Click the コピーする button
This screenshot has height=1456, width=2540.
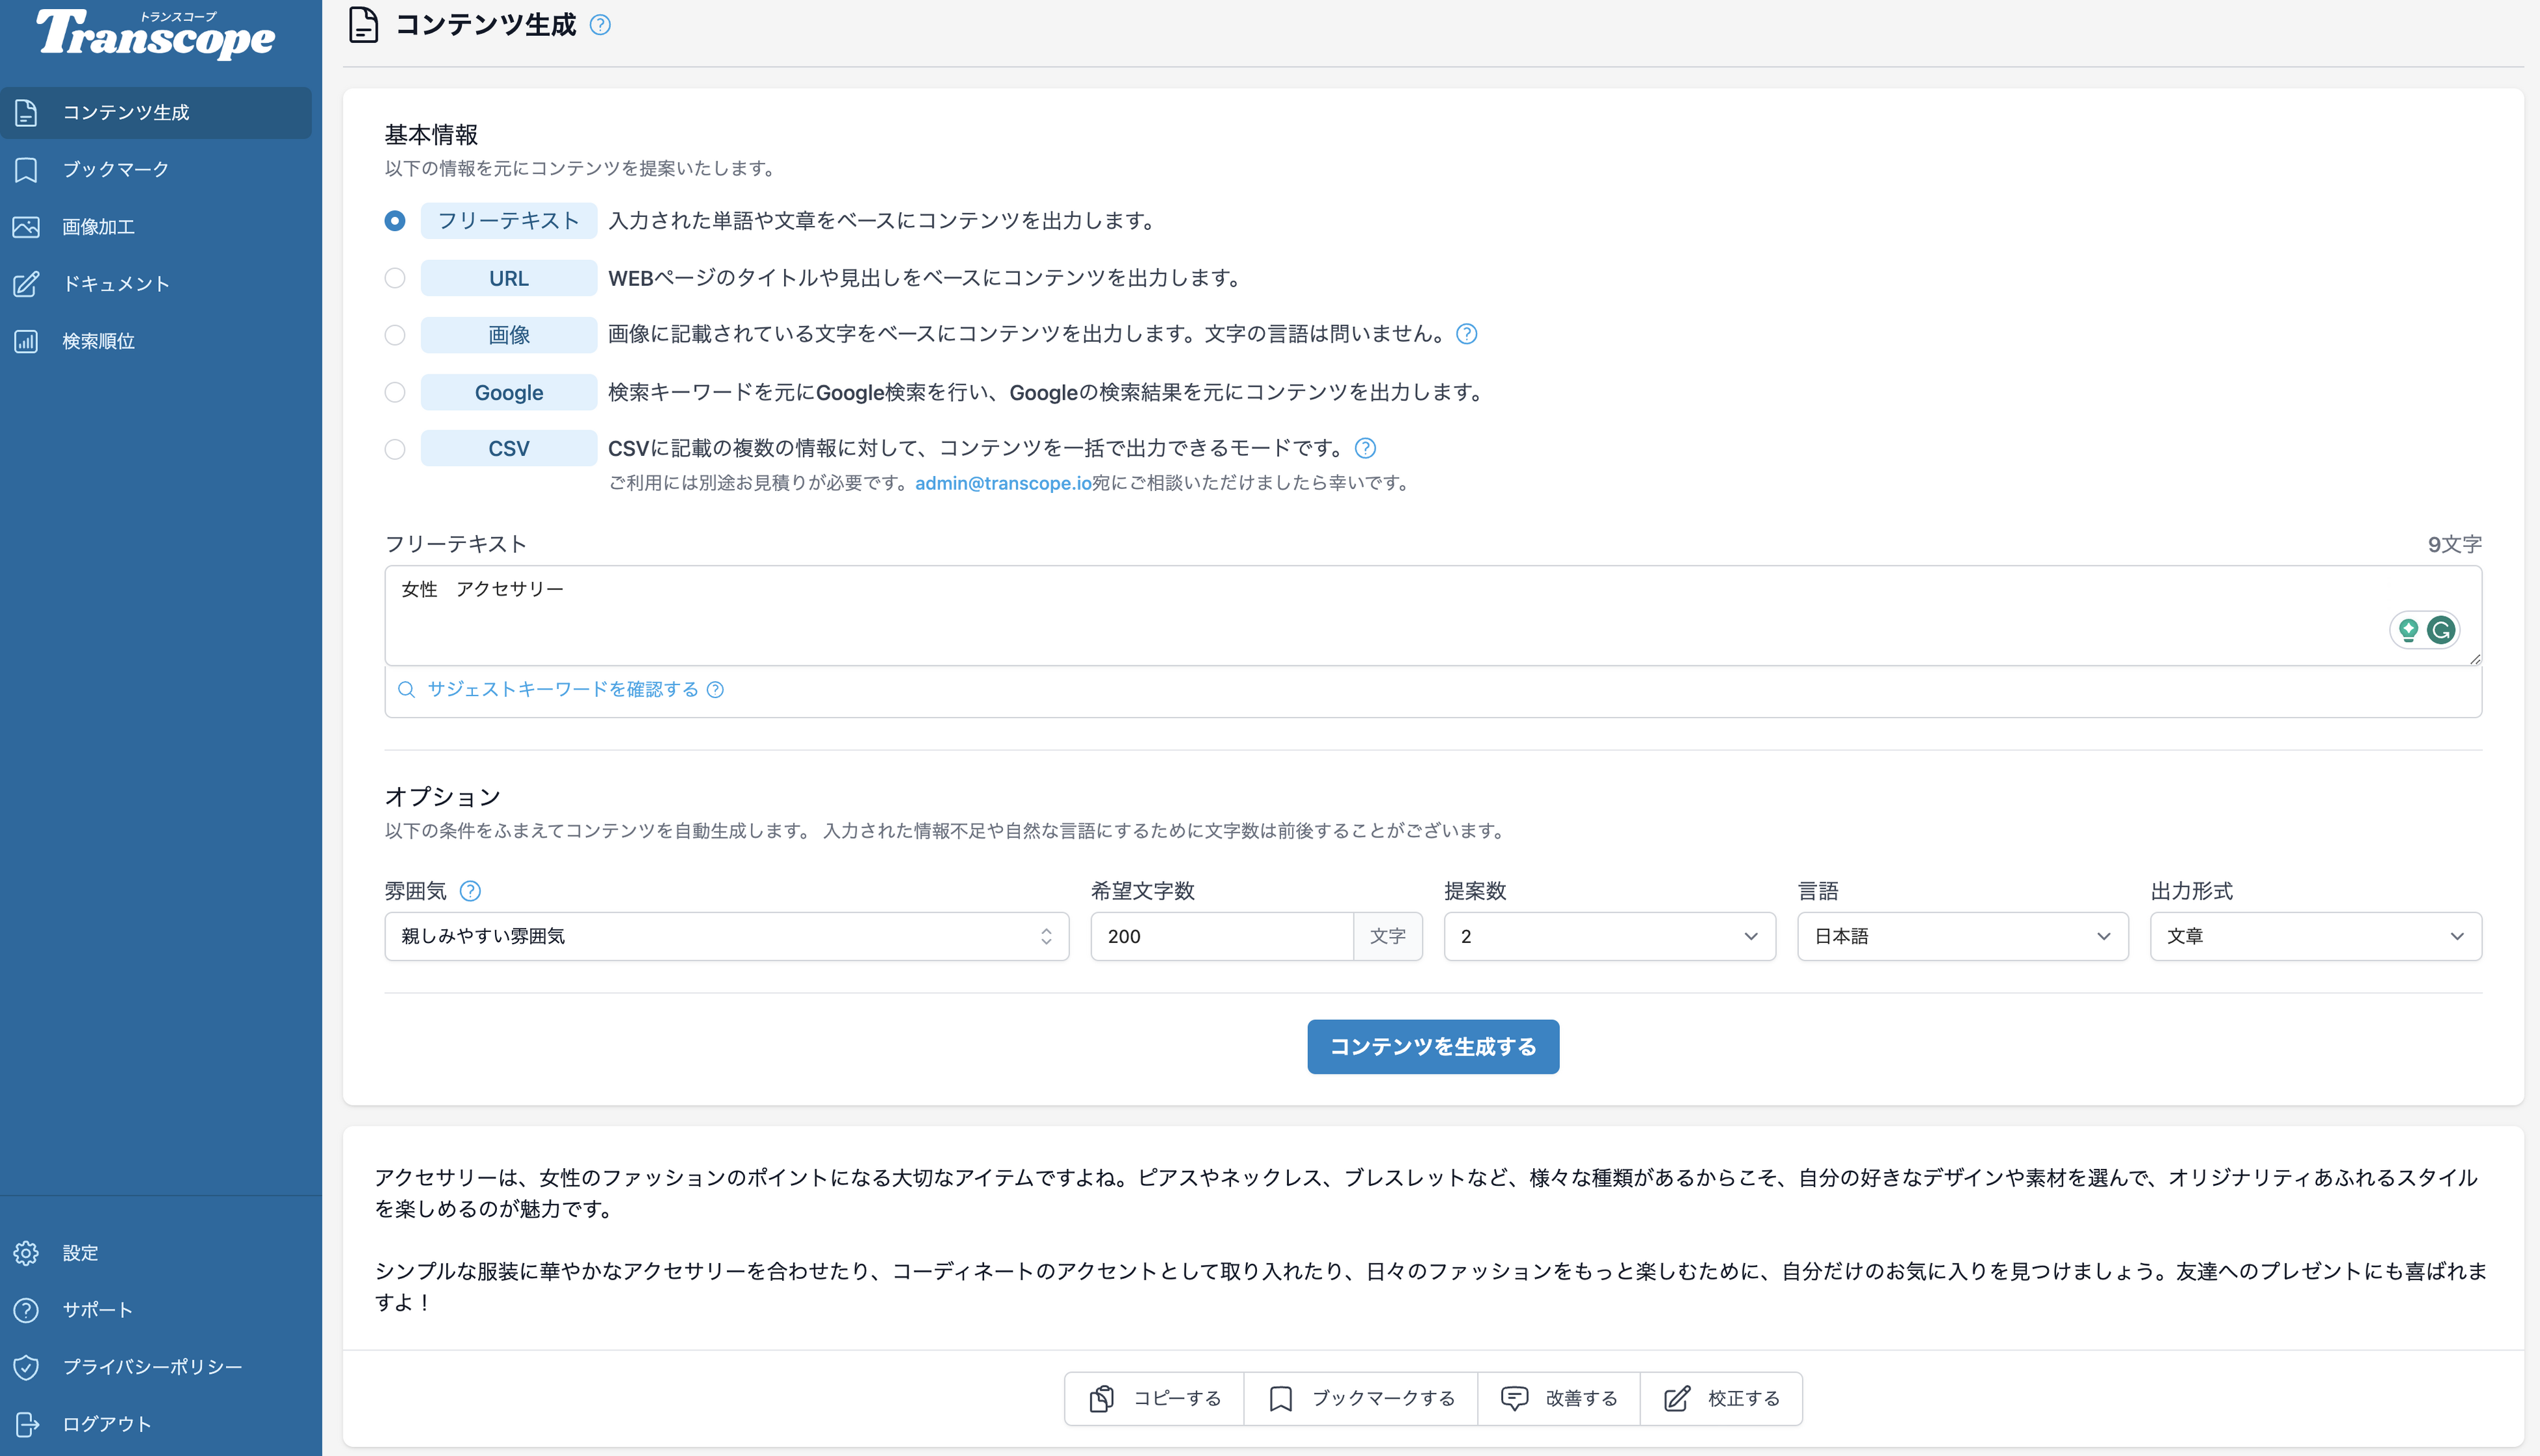click(1155, 1398)
